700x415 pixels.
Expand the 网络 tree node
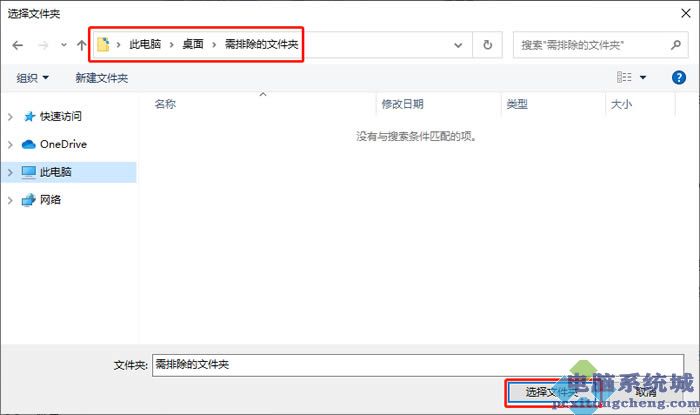click(10, 200)
